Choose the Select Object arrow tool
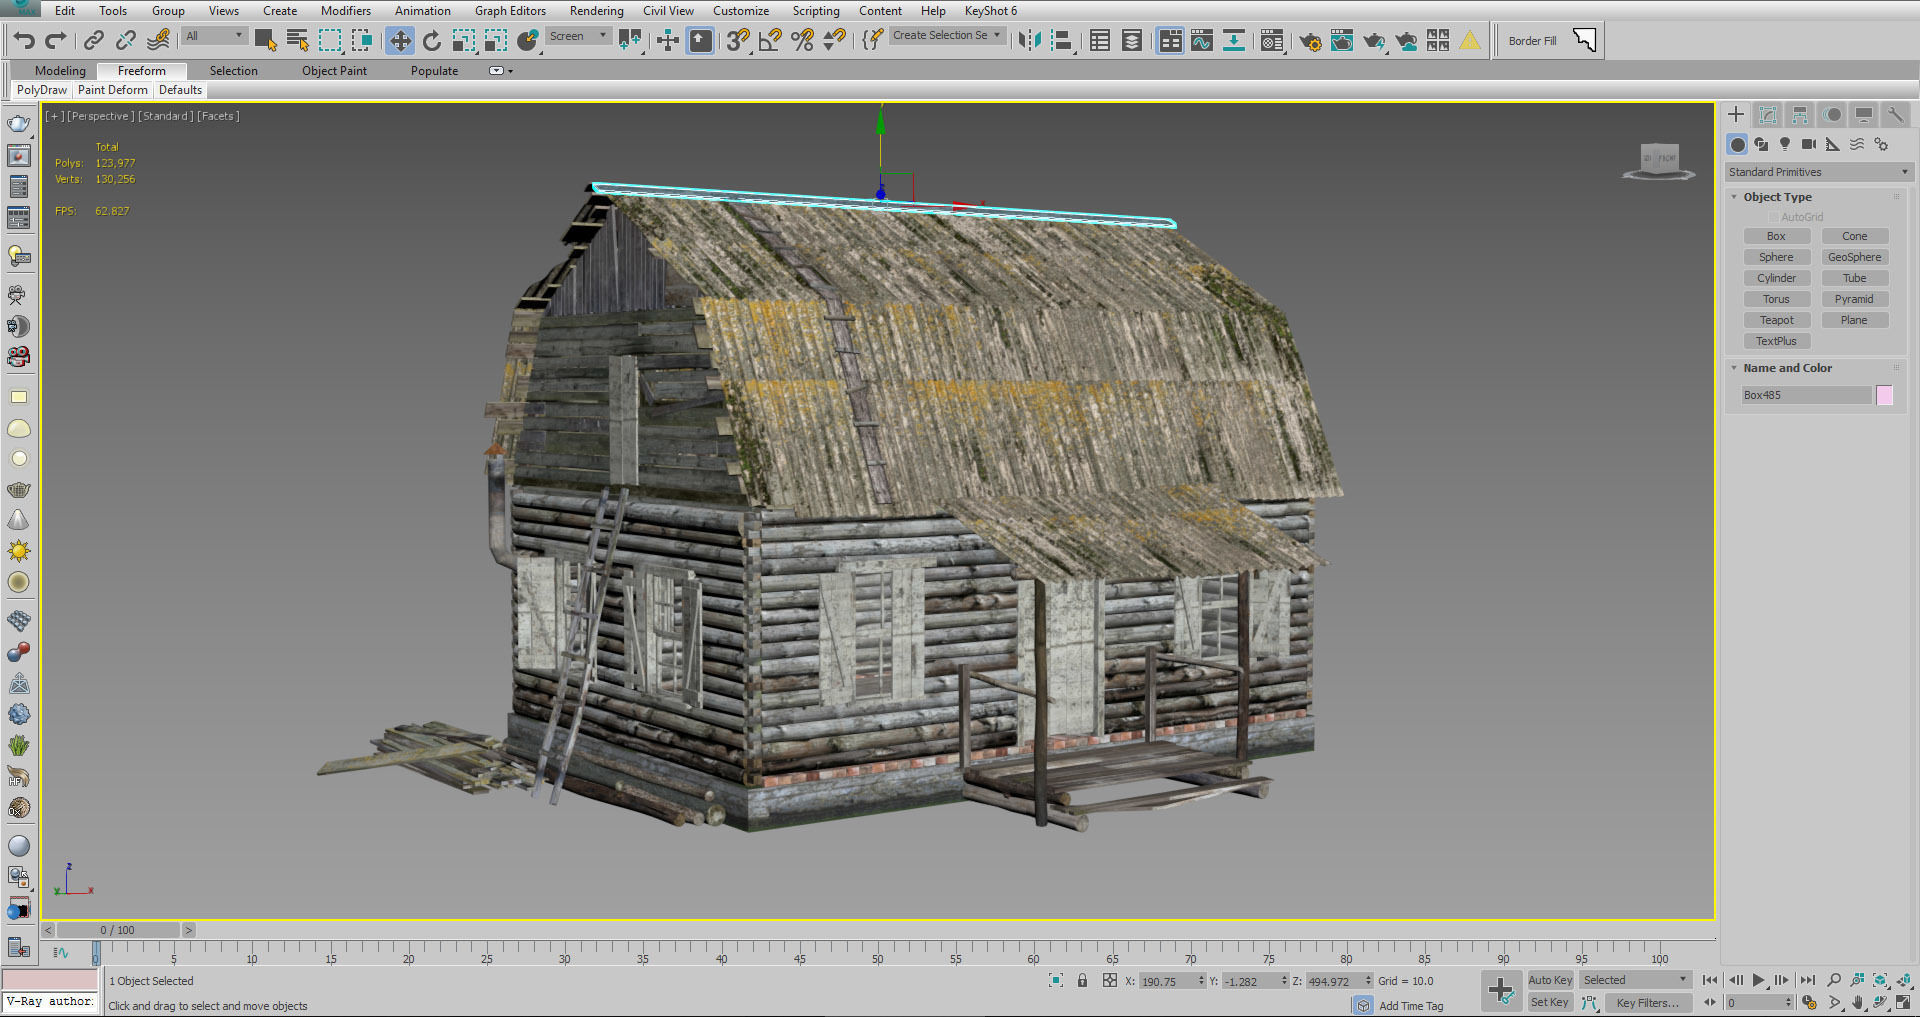Image resolution: width=1920 pixels, height=1017 pixels. (x=266, y=40)
